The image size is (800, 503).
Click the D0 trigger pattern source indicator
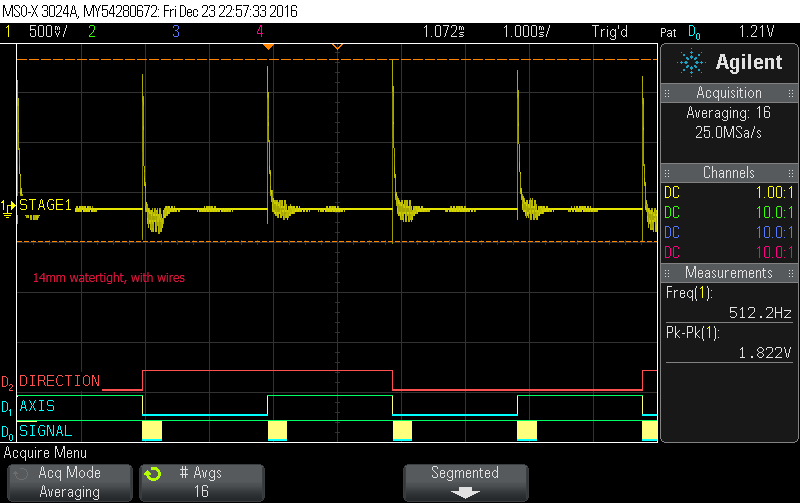[x=693, y=31]
